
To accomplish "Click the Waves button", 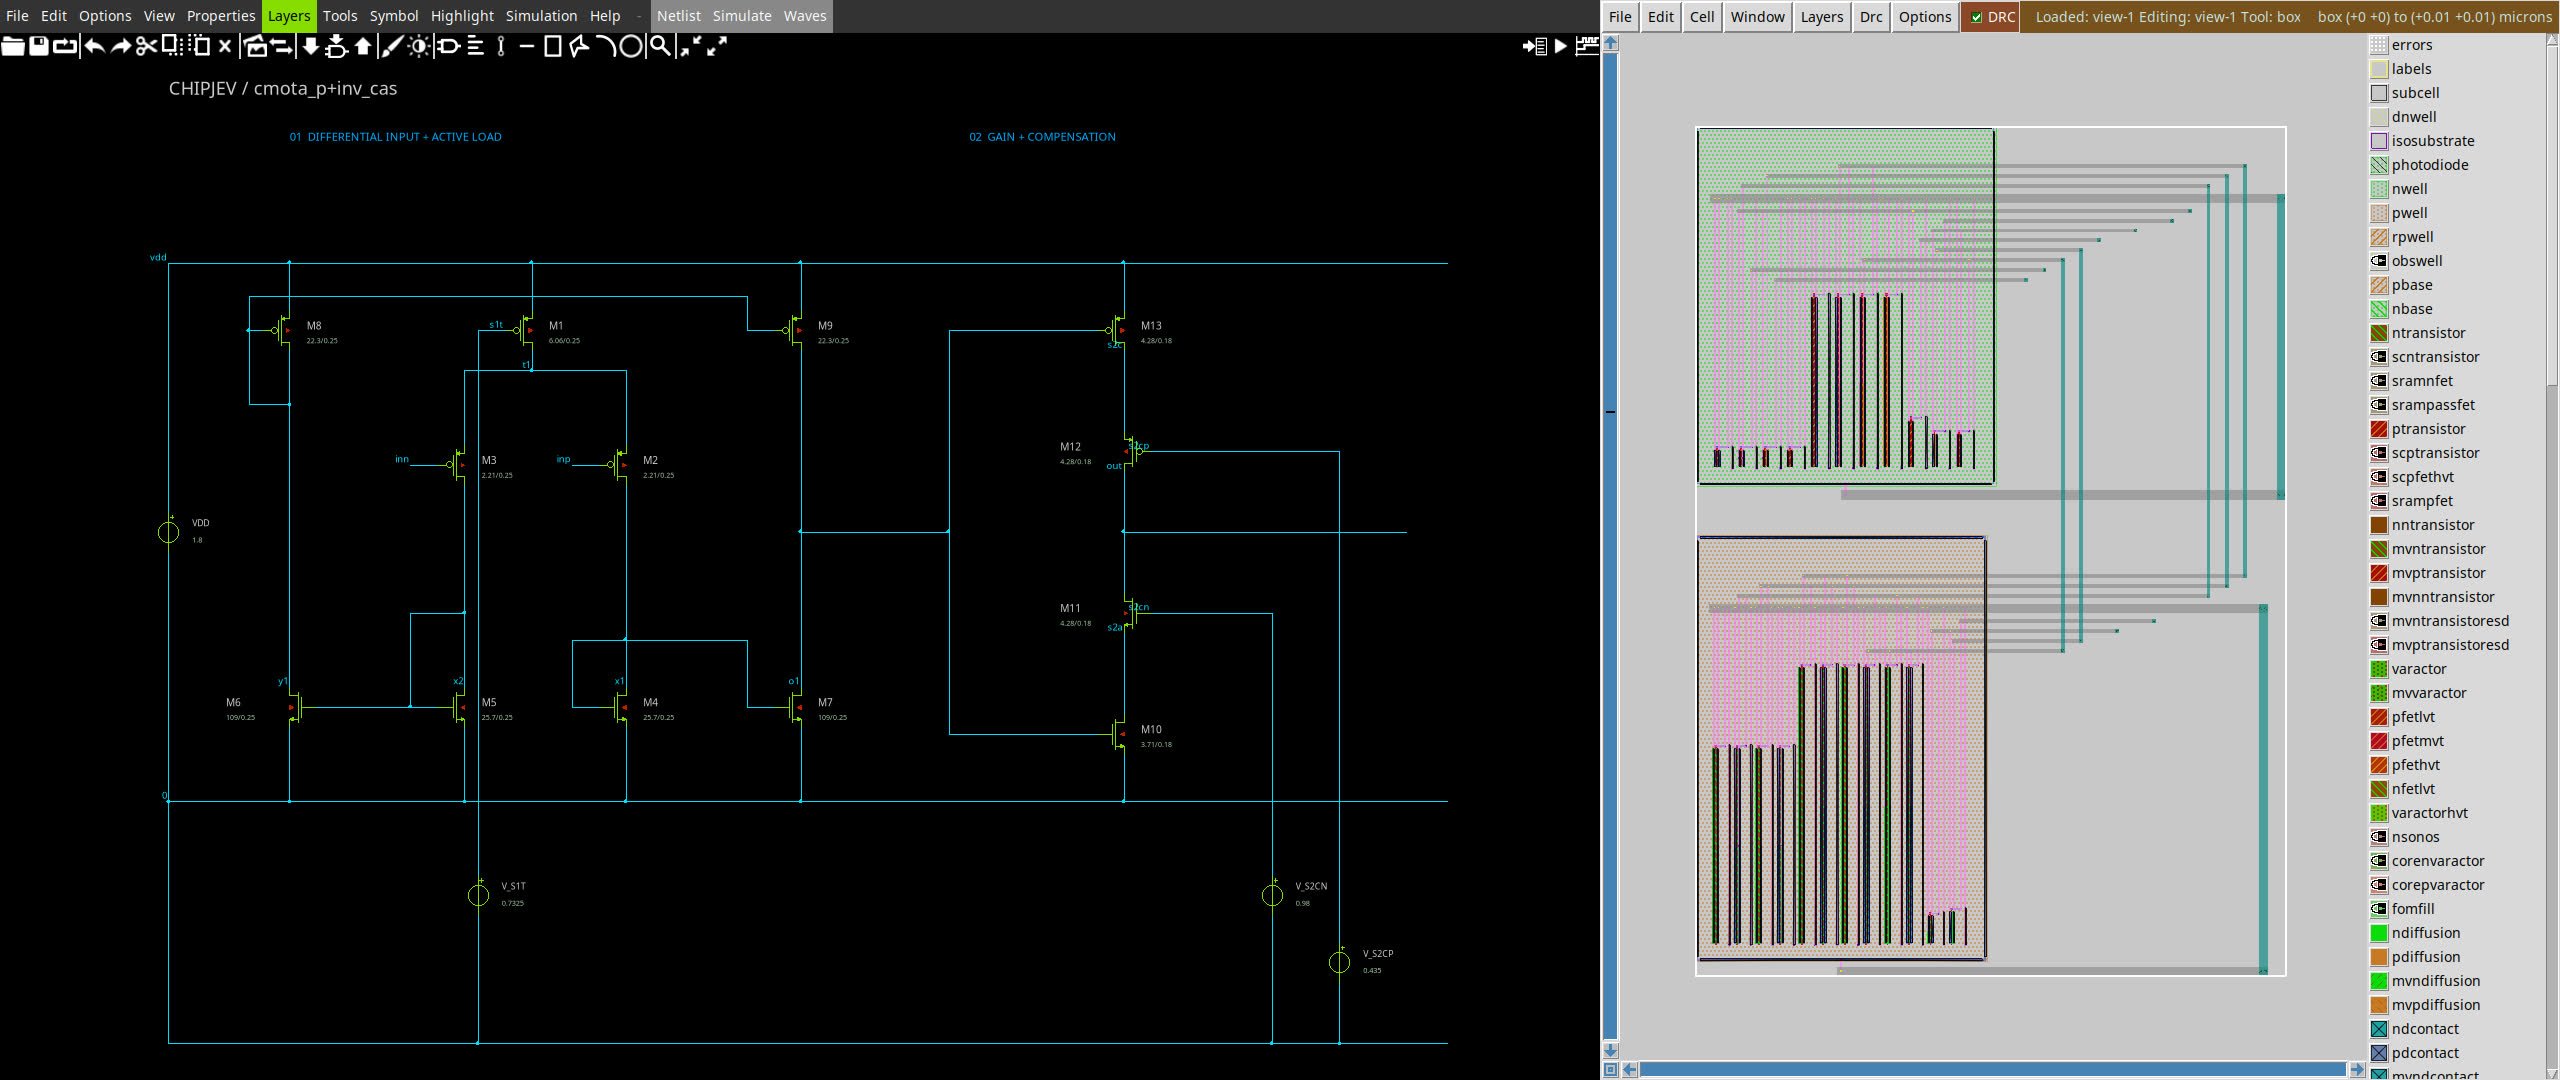I will [x=805, y=16].
